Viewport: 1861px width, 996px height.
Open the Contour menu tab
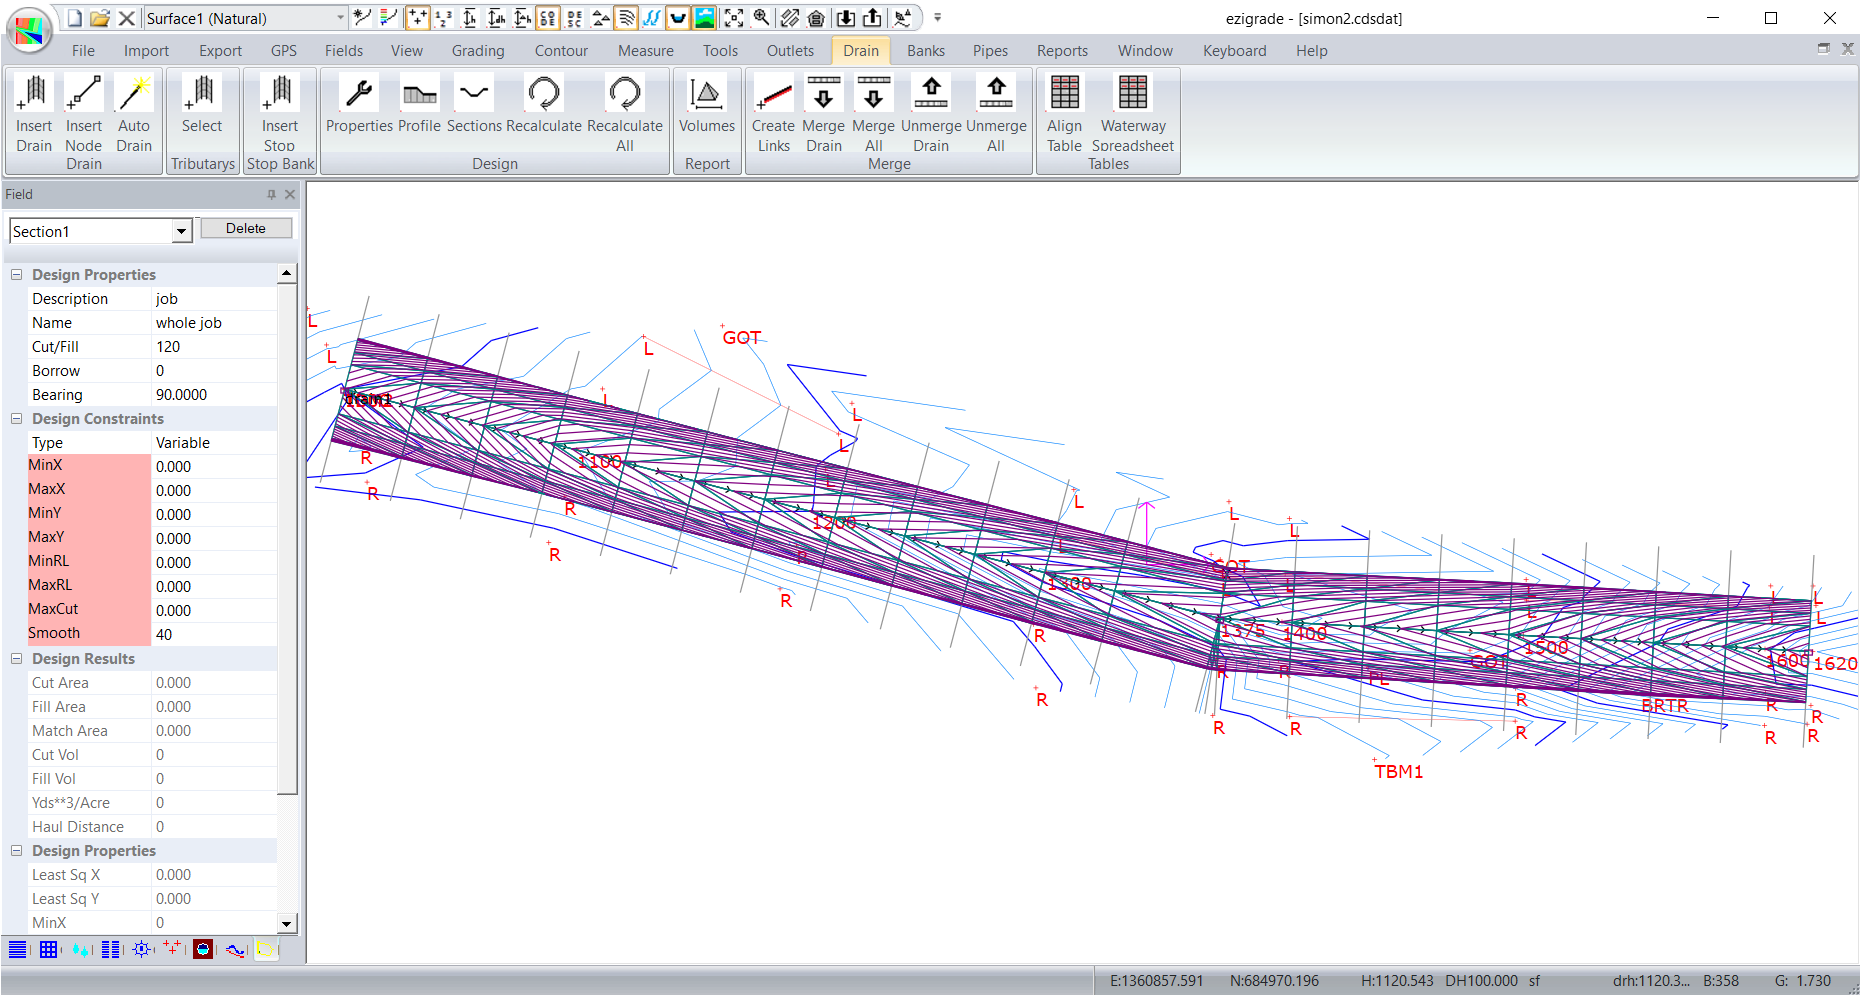coord(561,51)
